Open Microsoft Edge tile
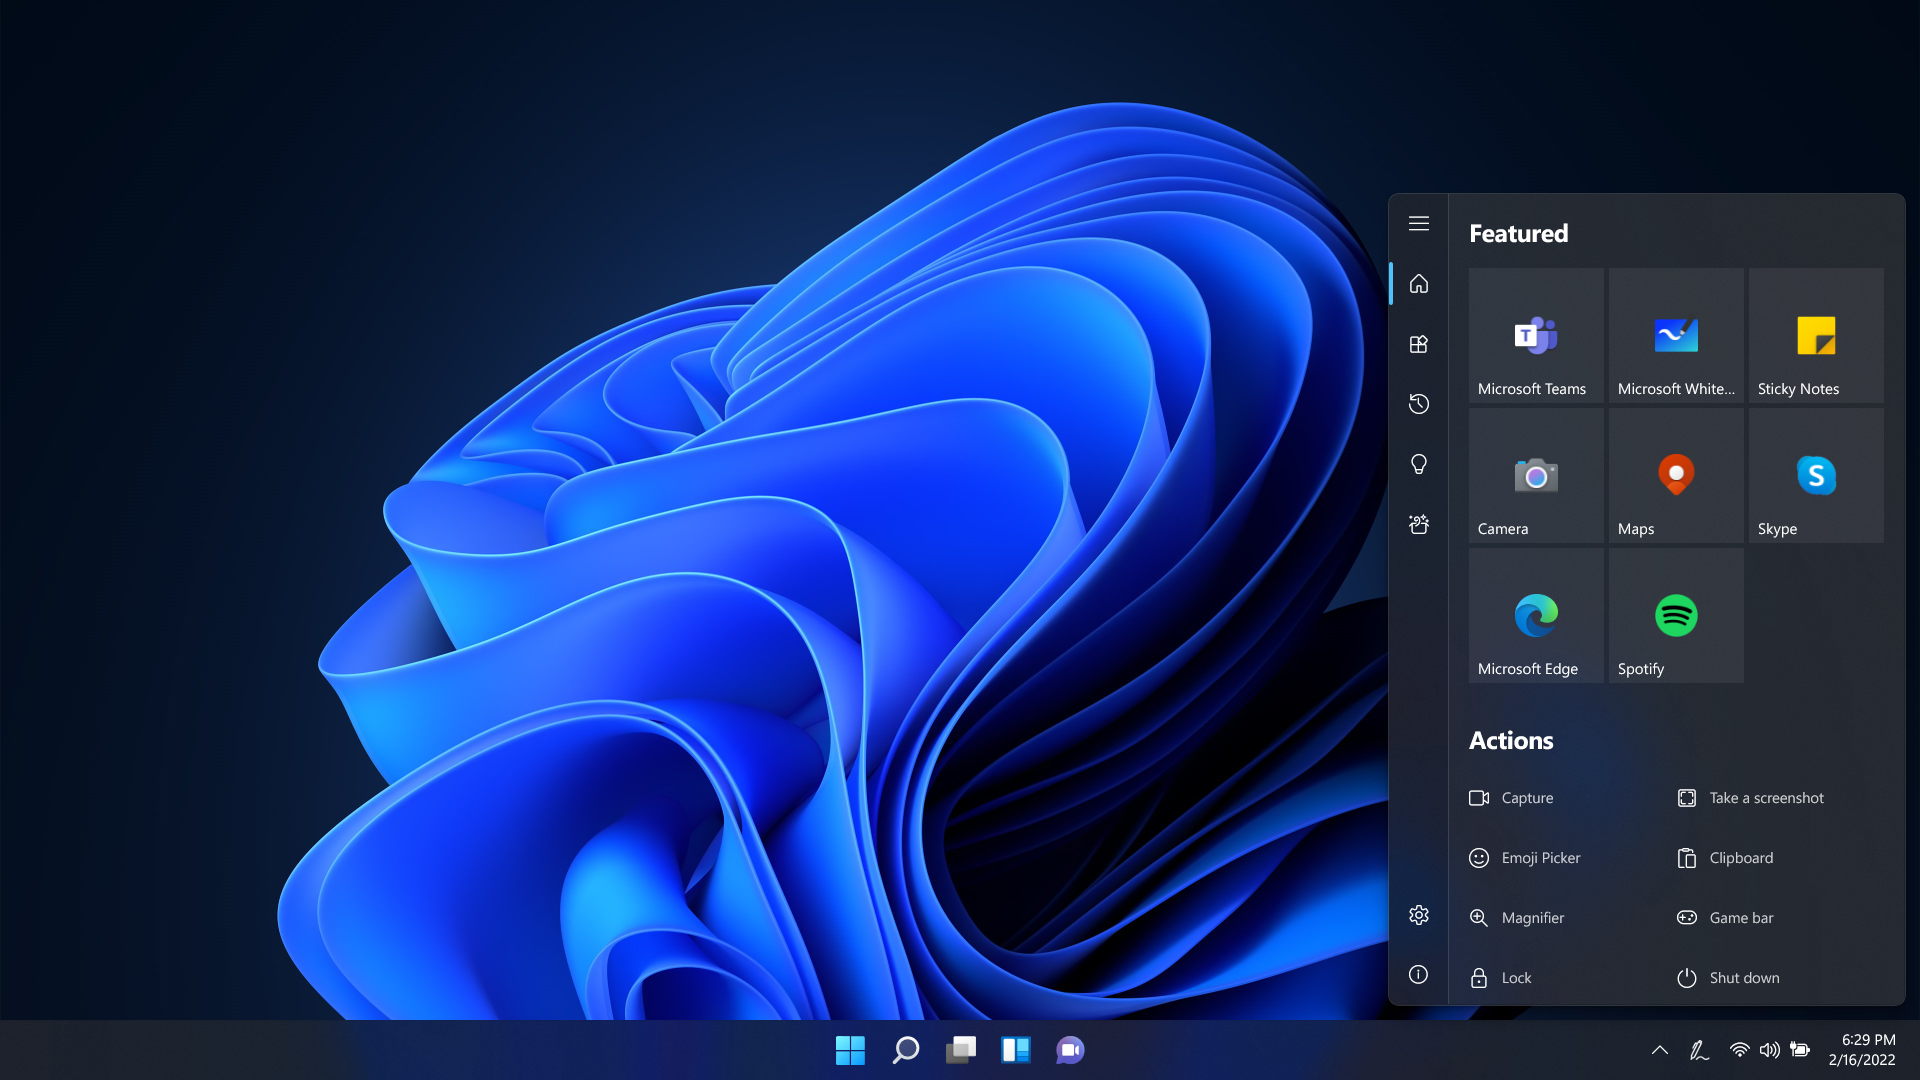The width and height of the screenshot is (1920, 1080). (1535, 616)
